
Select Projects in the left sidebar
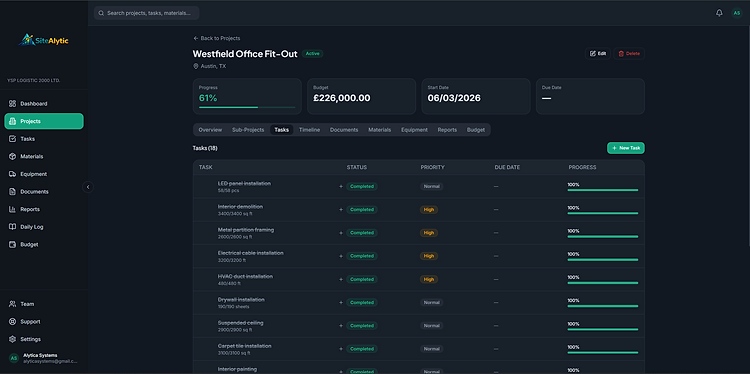[x=44, y=121]
